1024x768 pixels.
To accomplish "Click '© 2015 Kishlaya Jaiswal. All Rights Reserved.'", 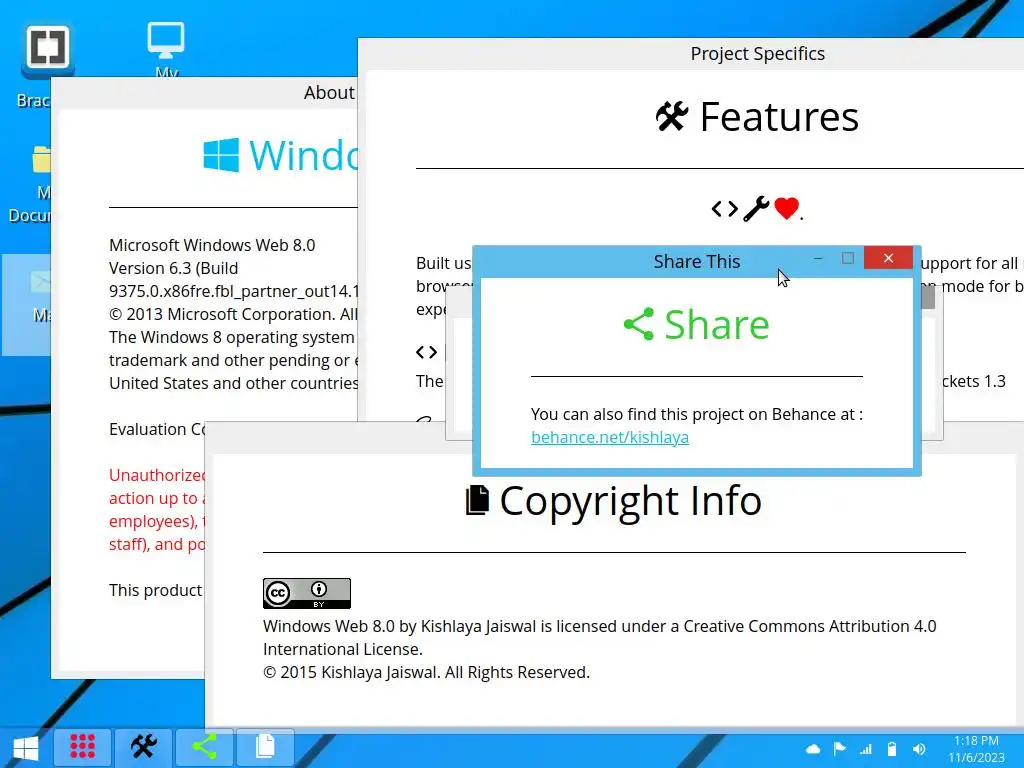I will 426,673.
